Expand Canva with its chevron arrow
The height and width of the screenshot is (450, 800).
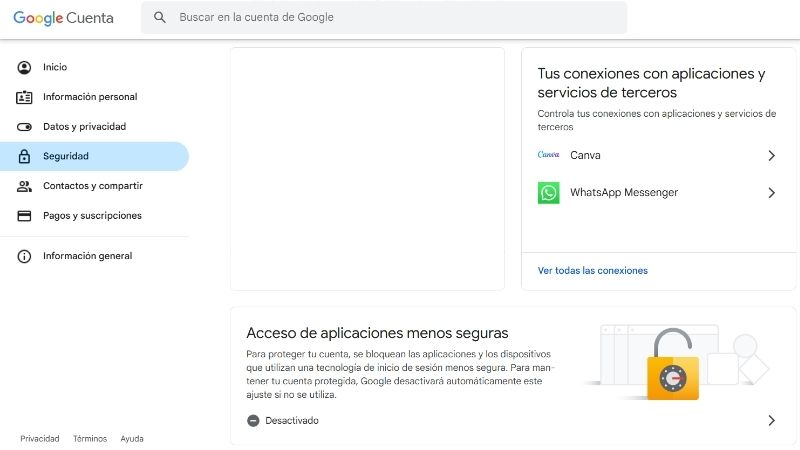point(771,156)
